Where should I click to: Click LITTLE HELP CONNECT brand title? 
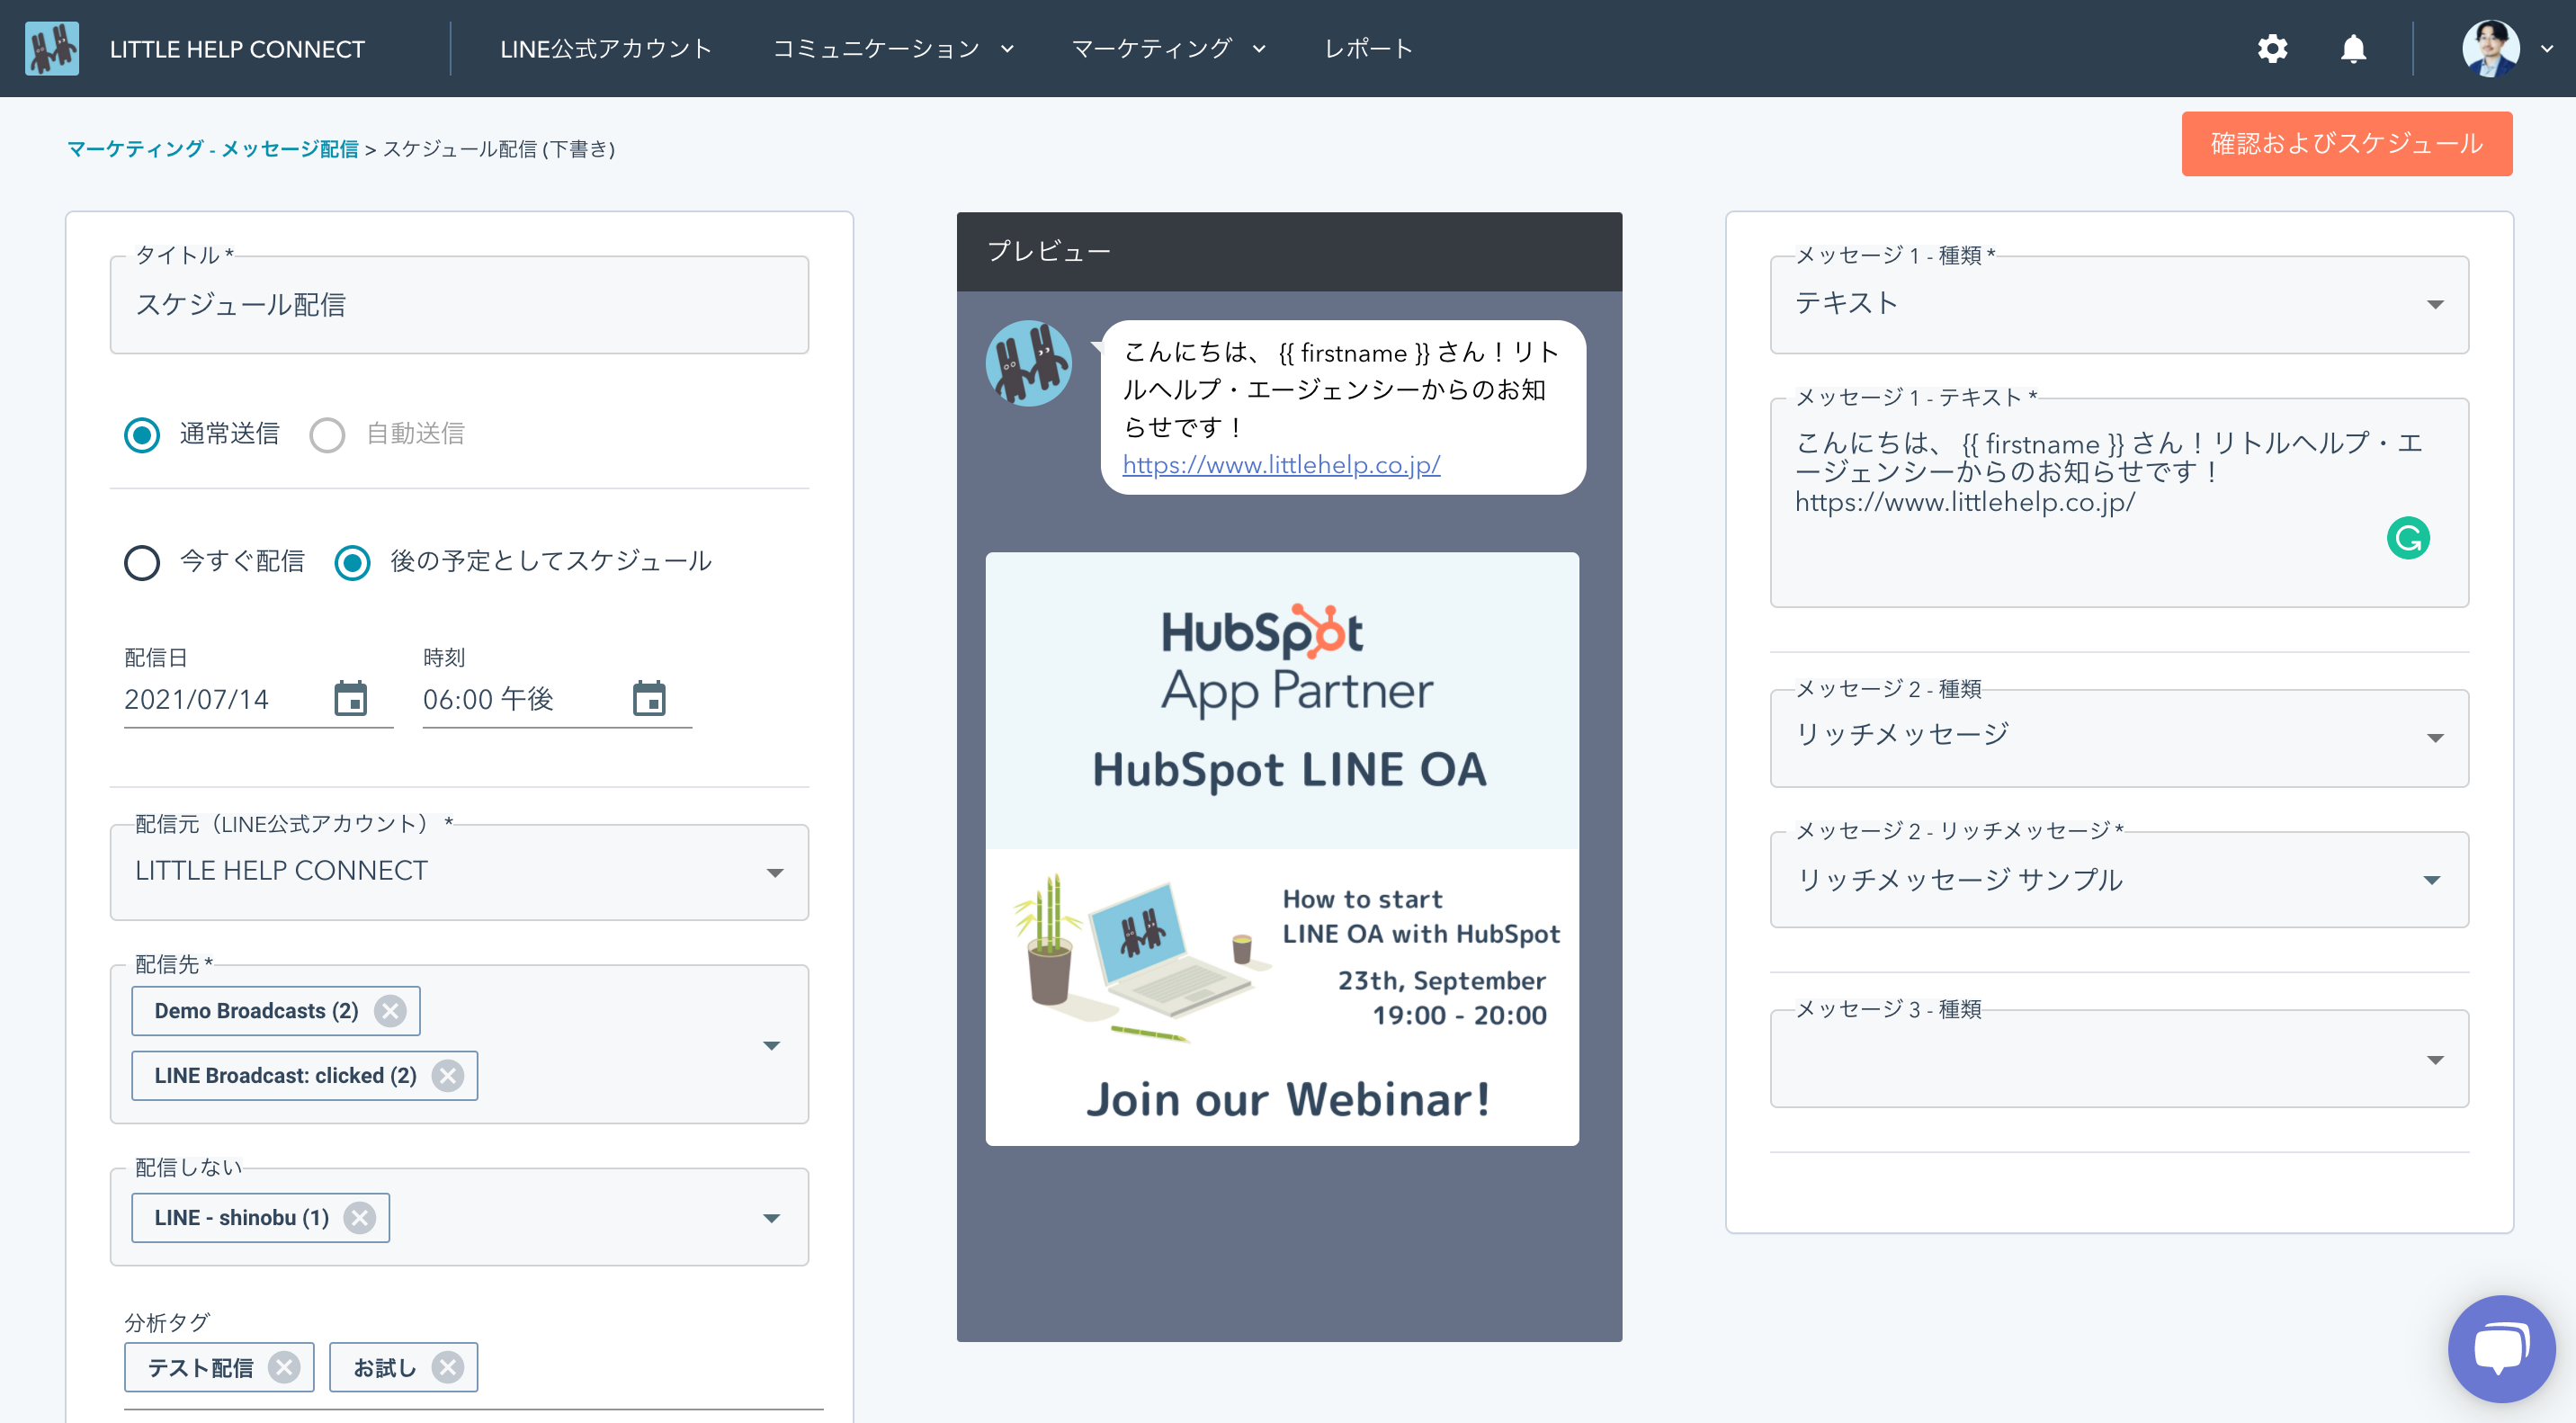coord(237,49)
